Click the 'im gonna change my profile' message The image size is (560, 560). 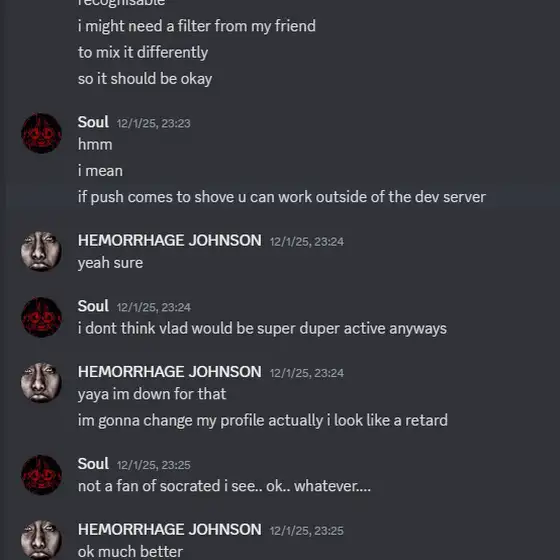262,421
